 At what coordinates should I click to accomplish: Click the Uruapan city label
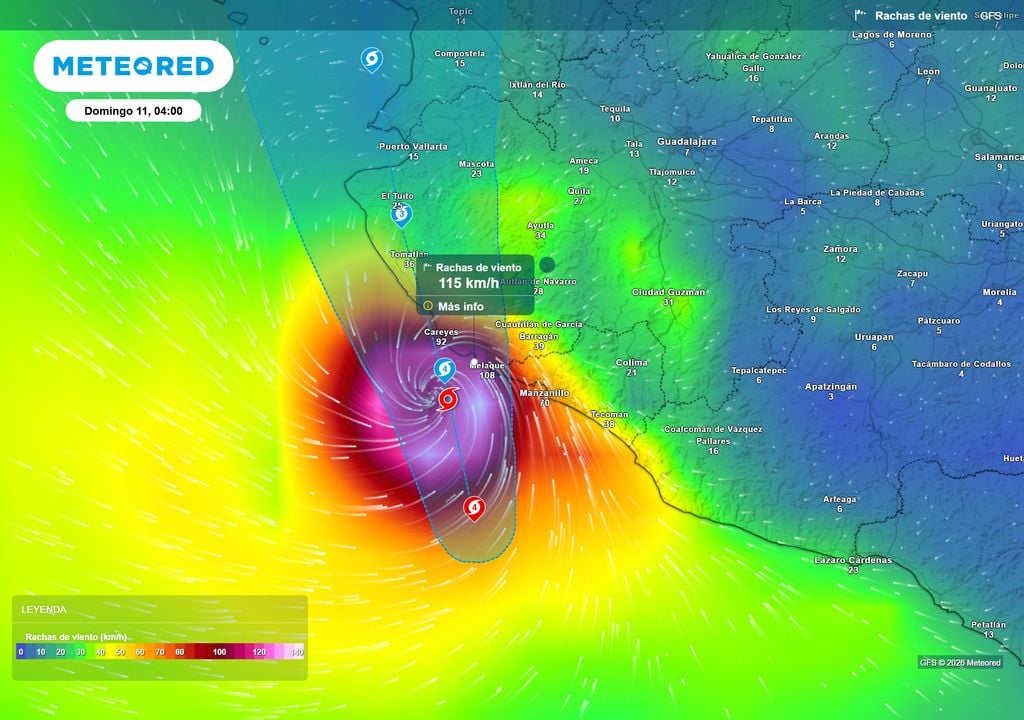pos(874,337)
